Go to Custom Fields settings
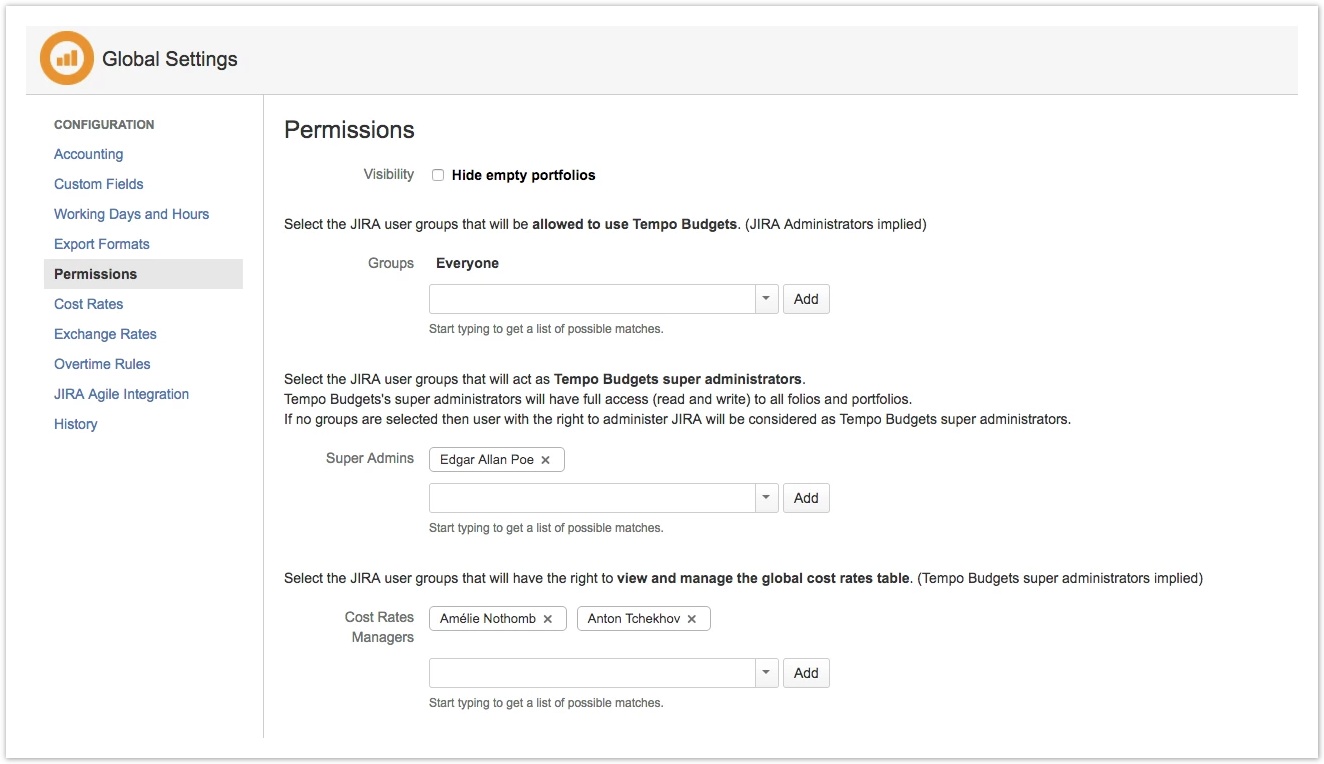 click(98, 183)
